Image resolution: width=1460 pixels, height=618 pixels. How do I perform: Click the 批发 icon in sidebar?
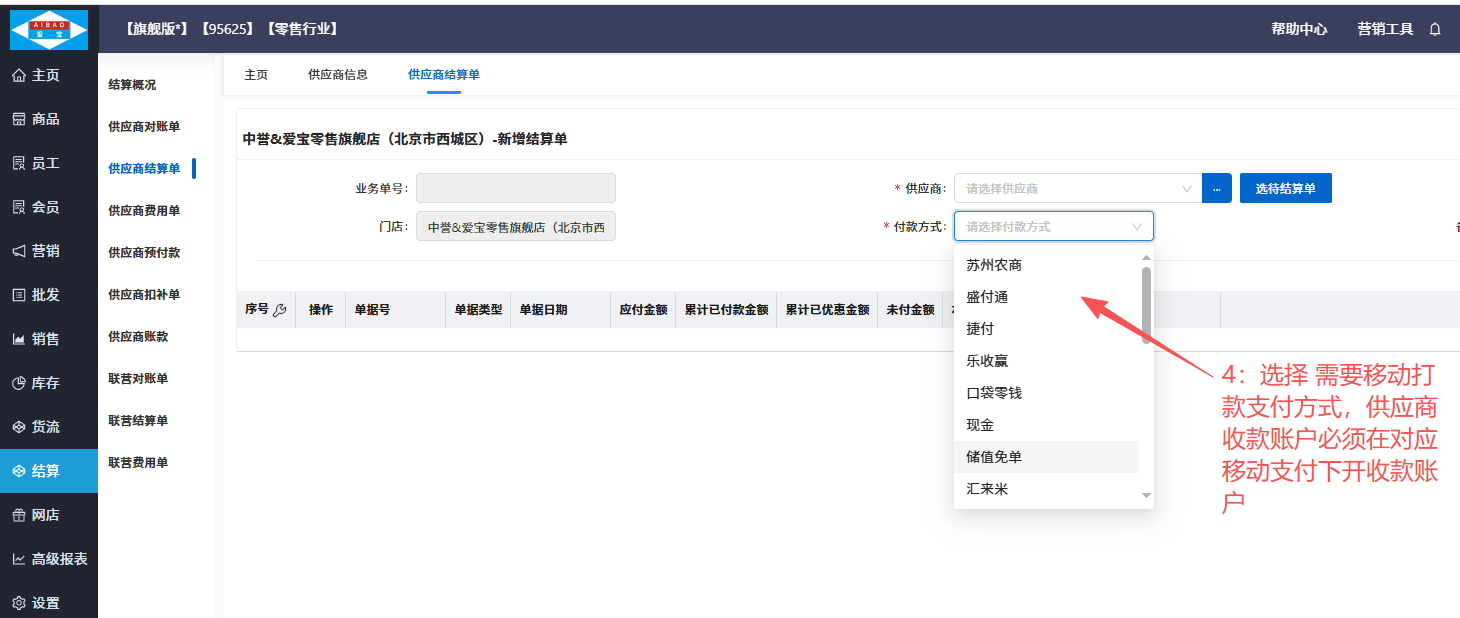pos(19,295)
